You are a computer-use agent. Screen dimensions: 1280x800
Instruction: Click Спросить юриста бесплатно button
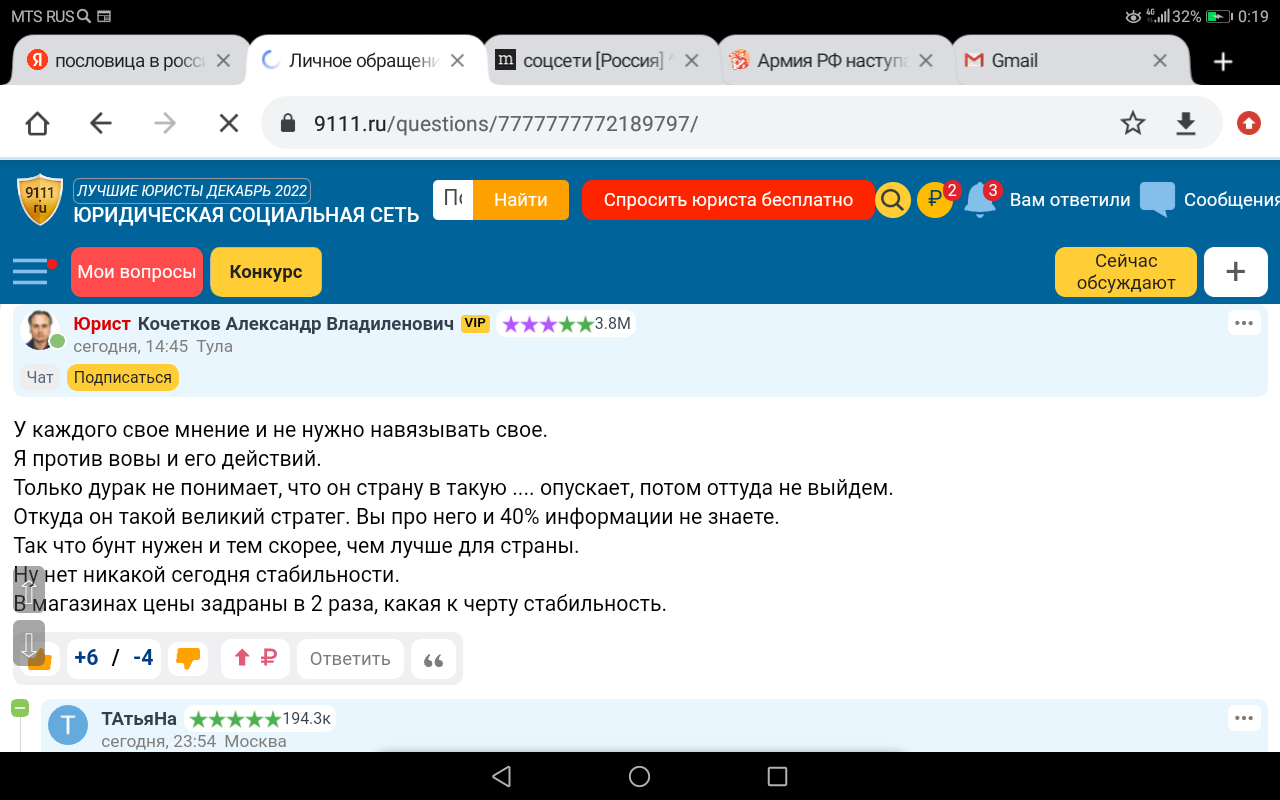pos(728,200)
